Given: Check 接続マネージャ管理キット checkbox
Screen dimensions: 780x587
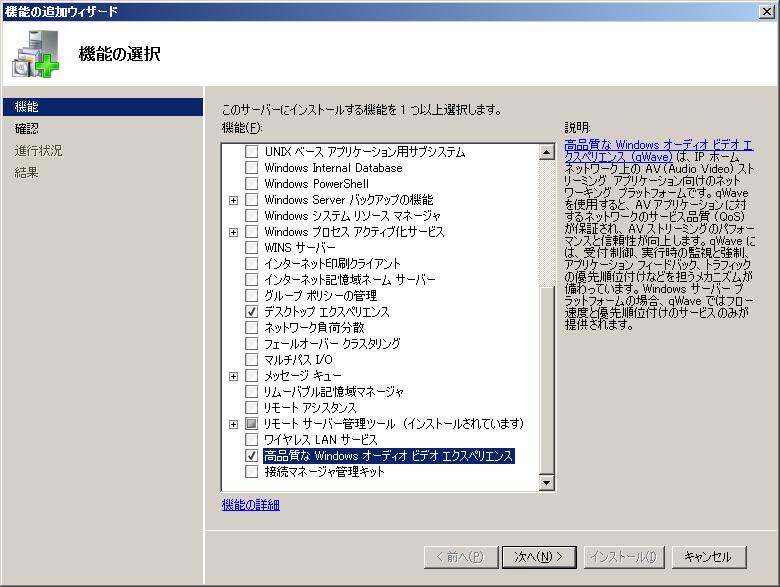Looking at the screenshot, I should click(x=252, y=472).
